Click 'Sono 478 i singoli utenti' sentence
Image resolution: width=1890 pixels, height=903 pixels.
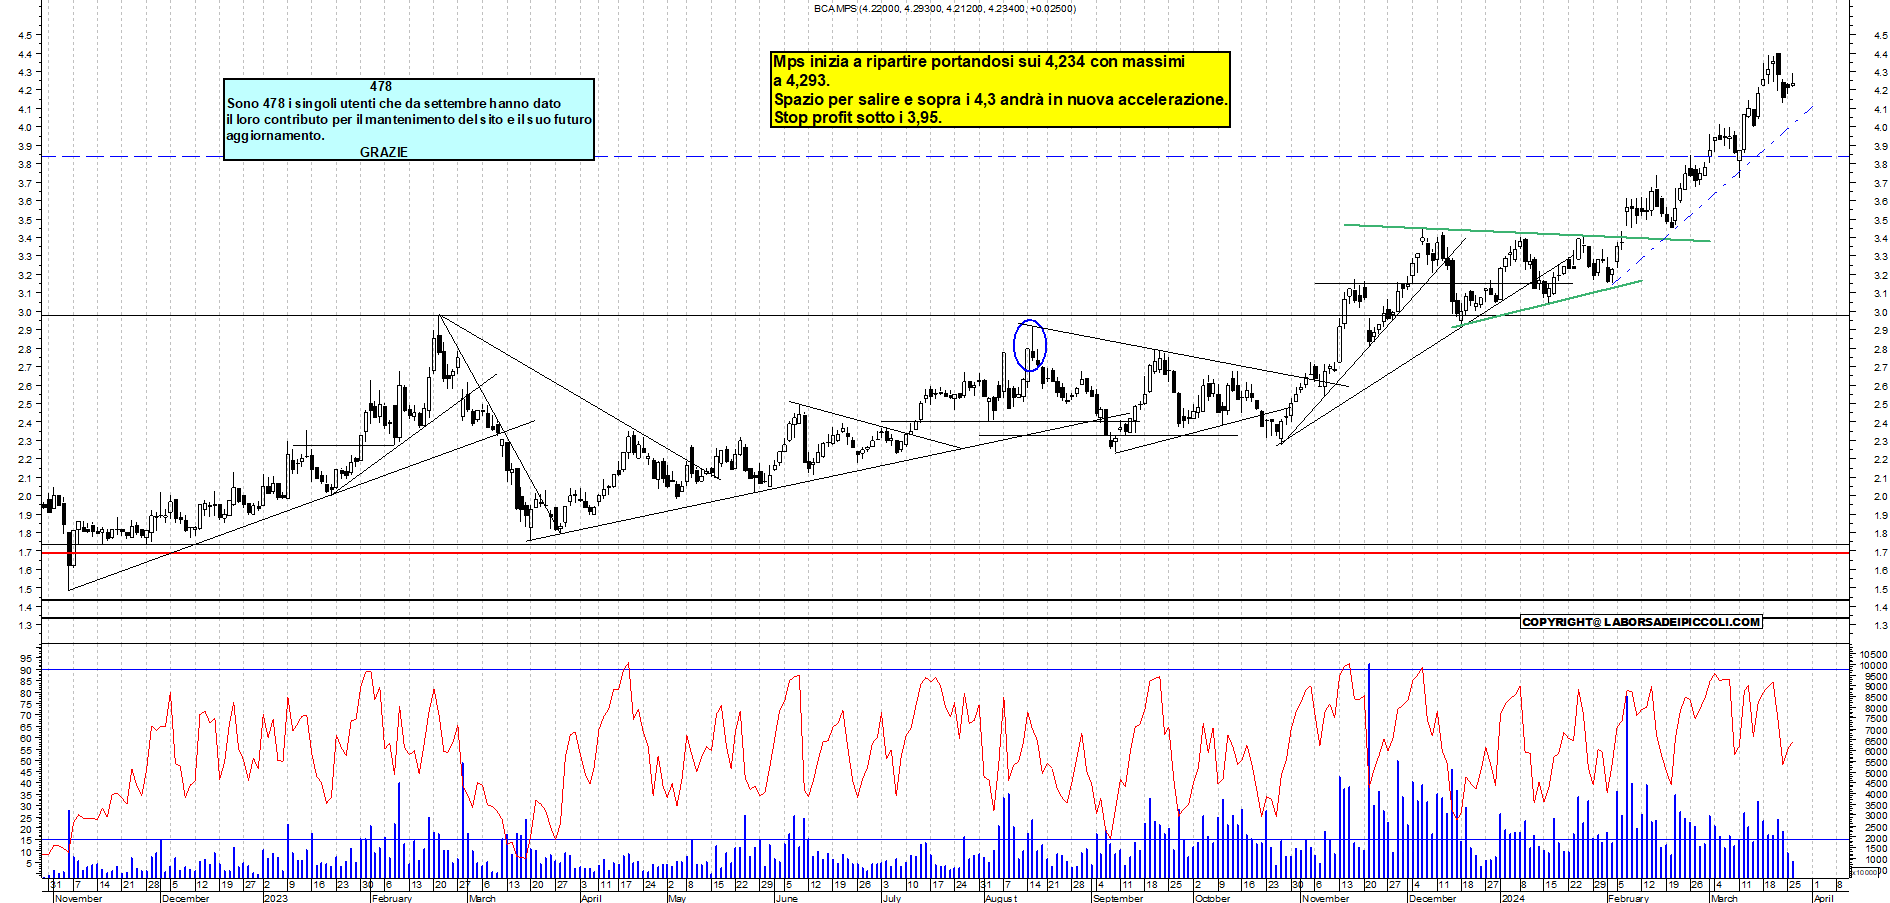[x=394, y=103]
